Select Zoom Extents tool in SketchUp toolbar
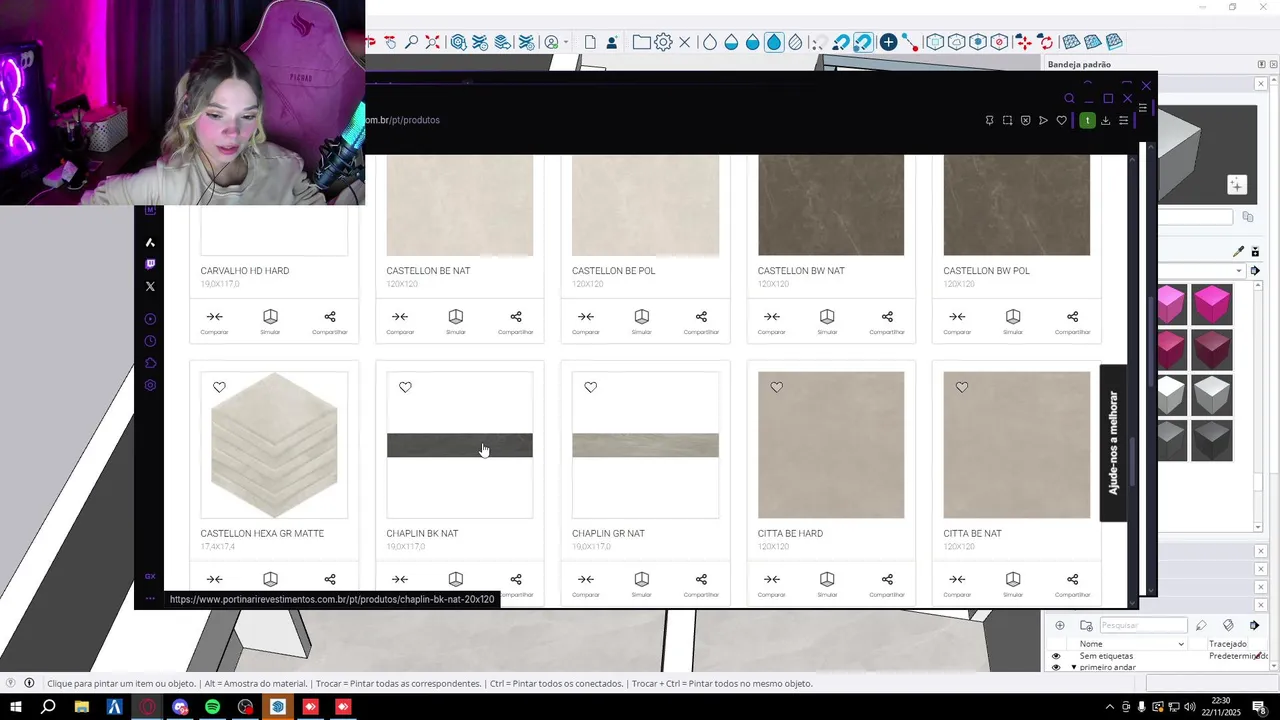1280x720 pixels. tap(432, 42)
